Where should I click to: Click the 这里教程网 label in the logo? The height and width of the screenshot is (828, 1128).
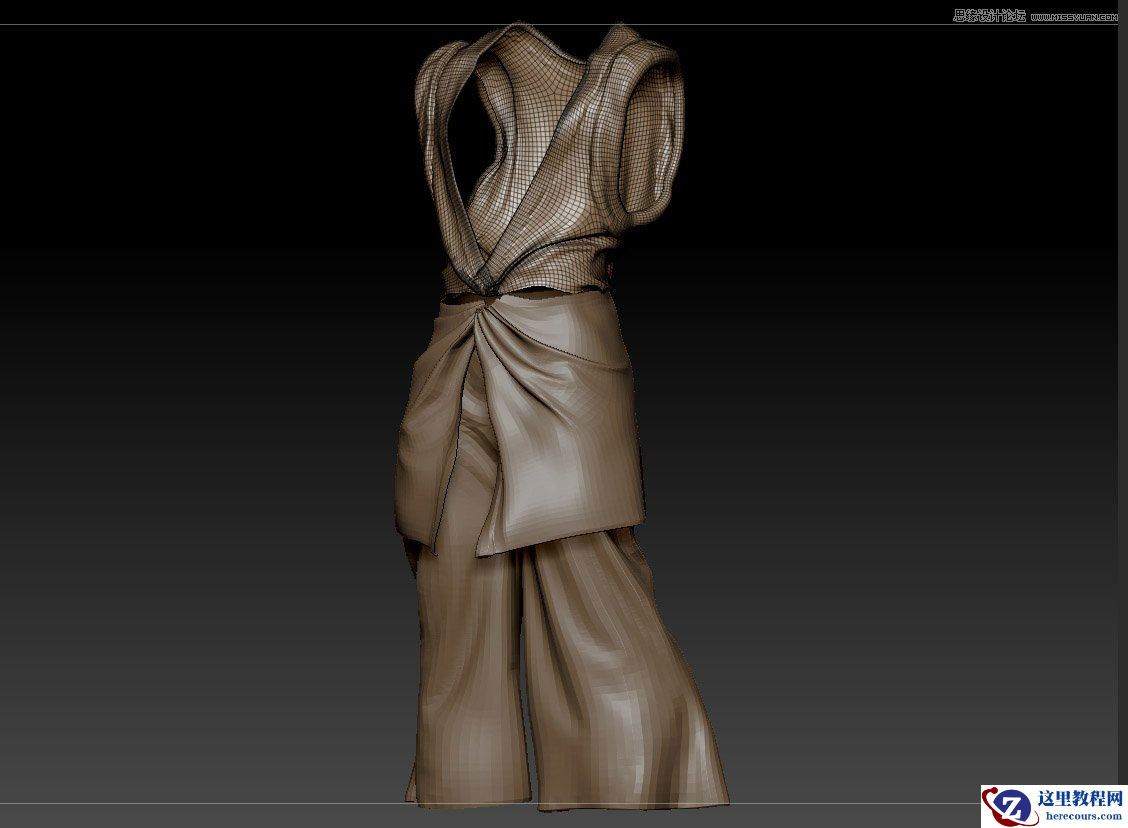pos(1080,798)
